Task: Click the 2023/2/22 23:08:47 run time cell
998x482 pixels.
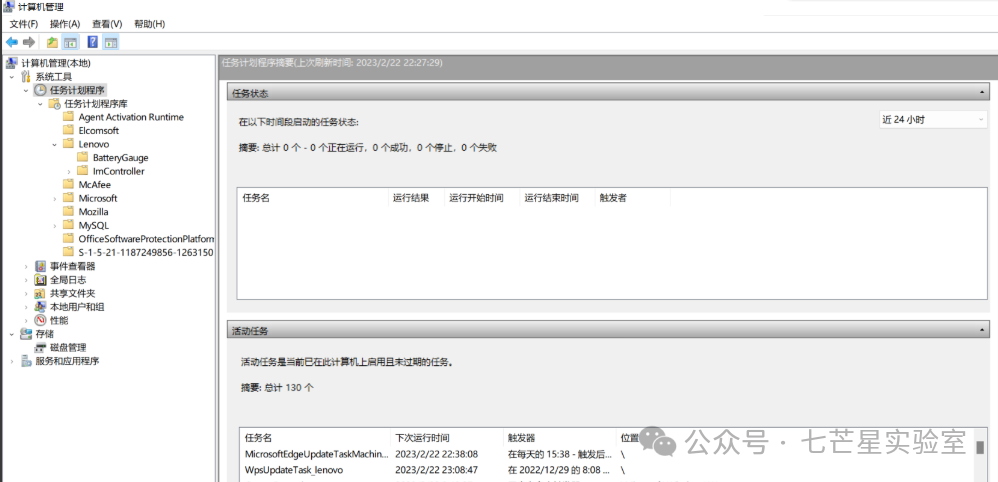Action: click(x=436, y=470)
